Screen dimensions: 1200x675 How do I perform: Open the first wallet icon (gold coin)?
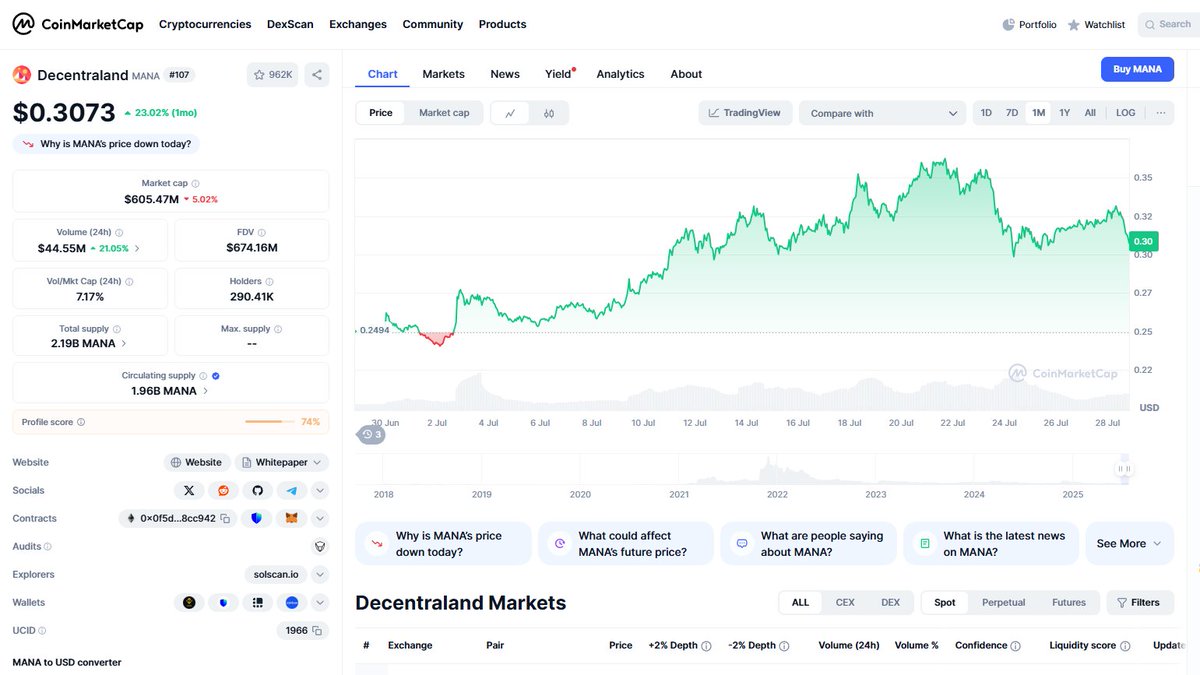[189, 603]
